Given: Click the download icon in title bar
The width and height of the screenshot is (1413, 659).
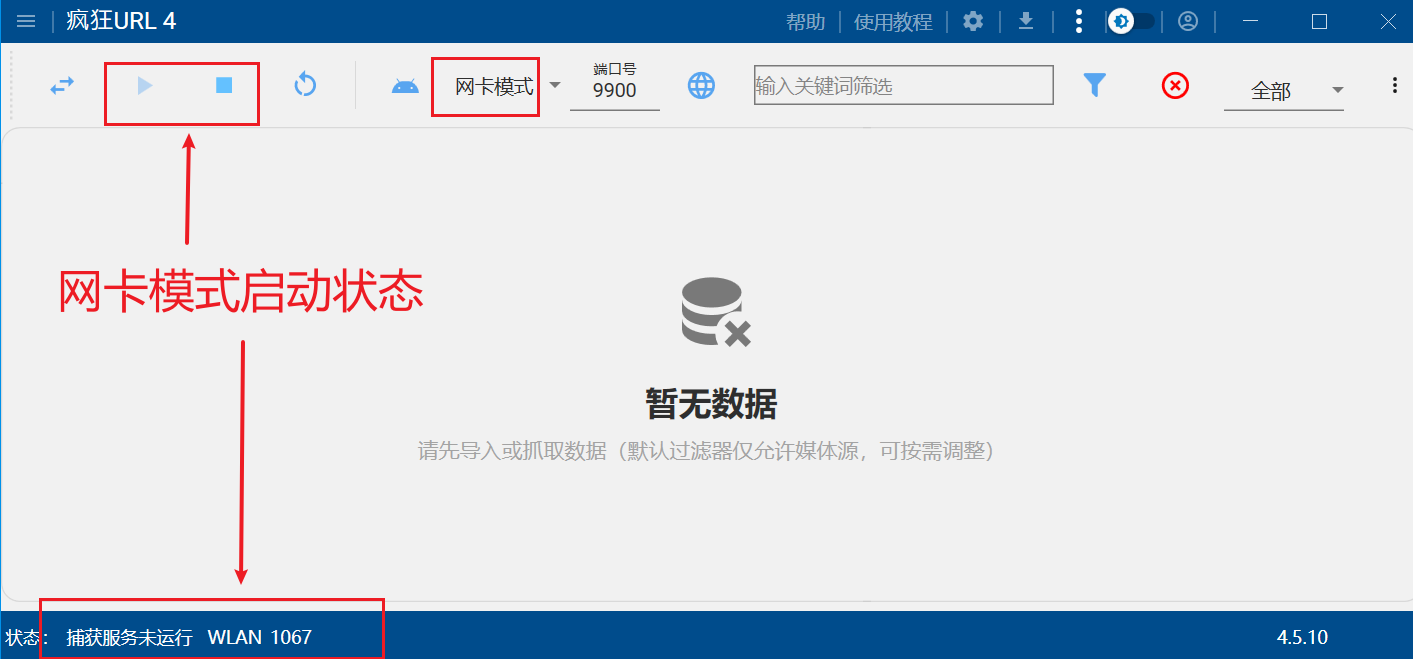Looking at the screenshot, I should (1025, 21).
